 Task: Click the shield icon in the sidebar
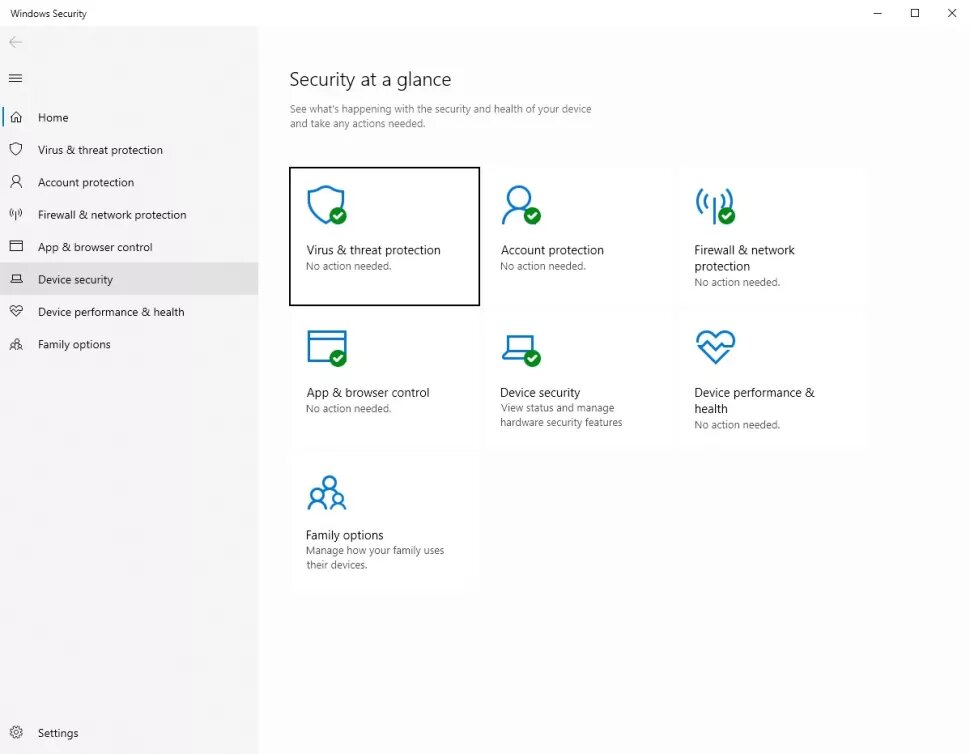(16, 149)
